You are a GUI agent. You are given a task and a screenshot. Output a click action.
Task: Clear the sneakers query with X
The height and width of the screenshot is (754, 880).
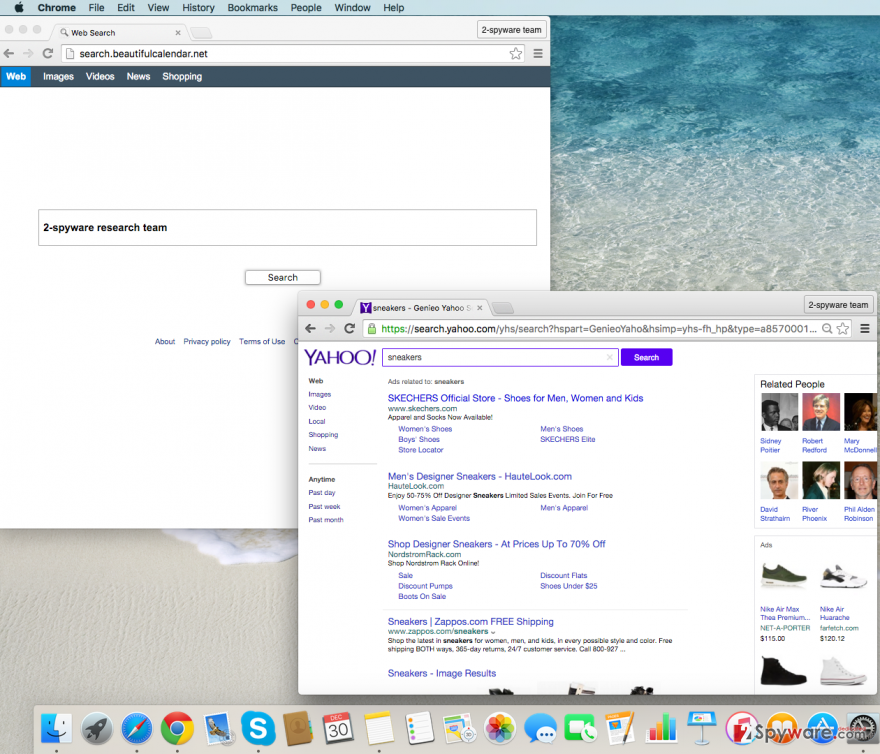[x=609, y=357]
